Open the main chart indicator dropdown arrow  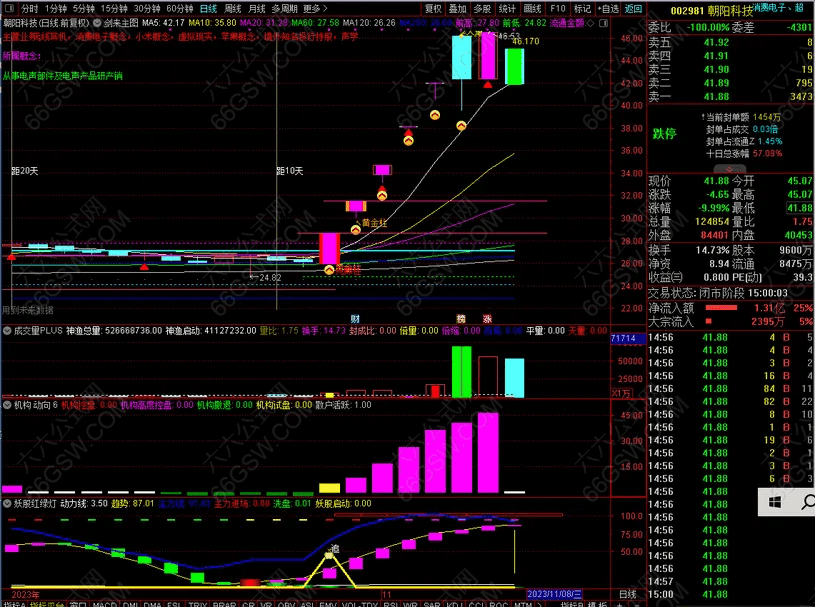click(97, 23)
